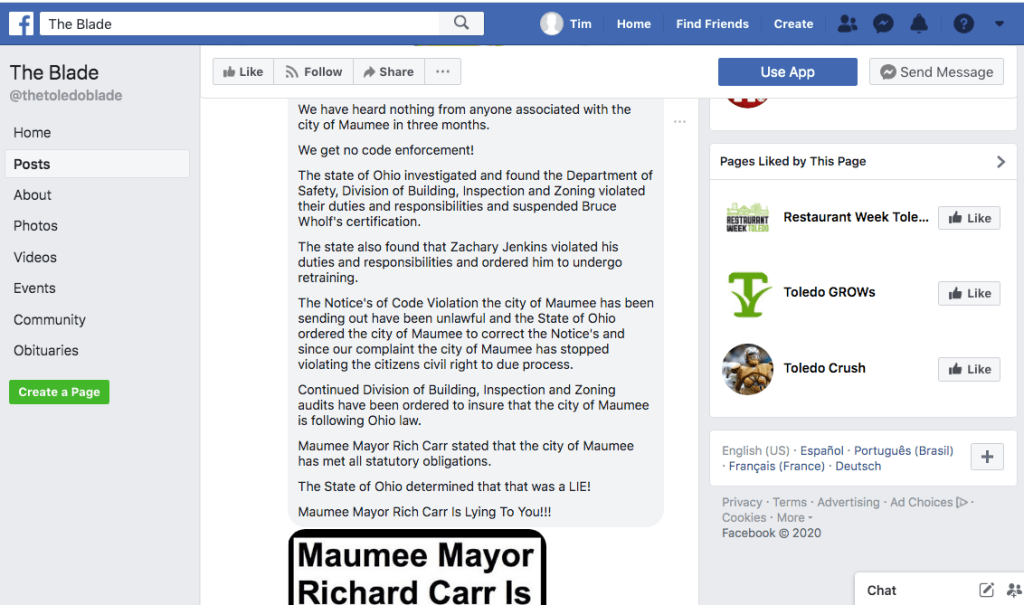Open the account dropdown arrow in top bar
Viewport: 1024px width, 605px height.
(x=999, y=24)
